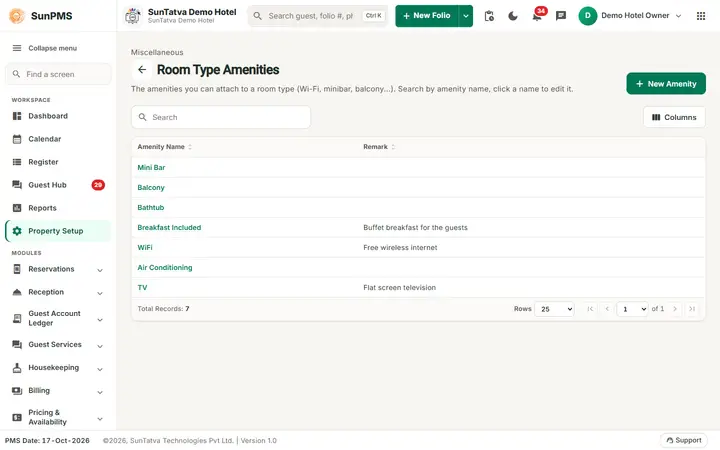Click 'Buffet breakfast for the guests' remark
This screenshot has width=720, height=450.
click(x=415, y=228)
